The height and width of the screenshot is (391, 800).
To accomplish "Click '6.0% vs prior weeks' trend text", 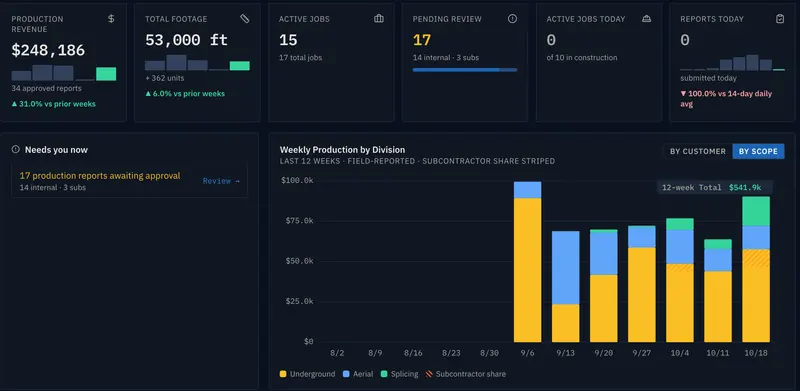I will (x=189, y=93).
